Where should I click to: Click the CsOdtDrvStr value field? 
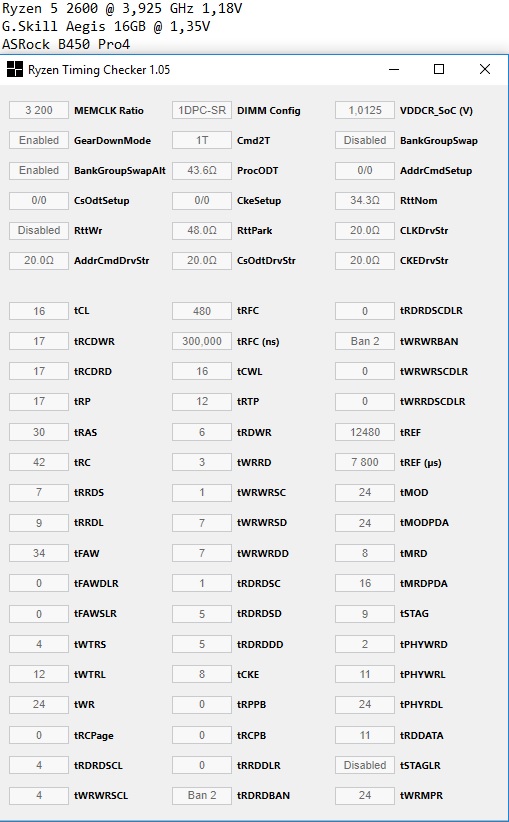tap(202, 260)
